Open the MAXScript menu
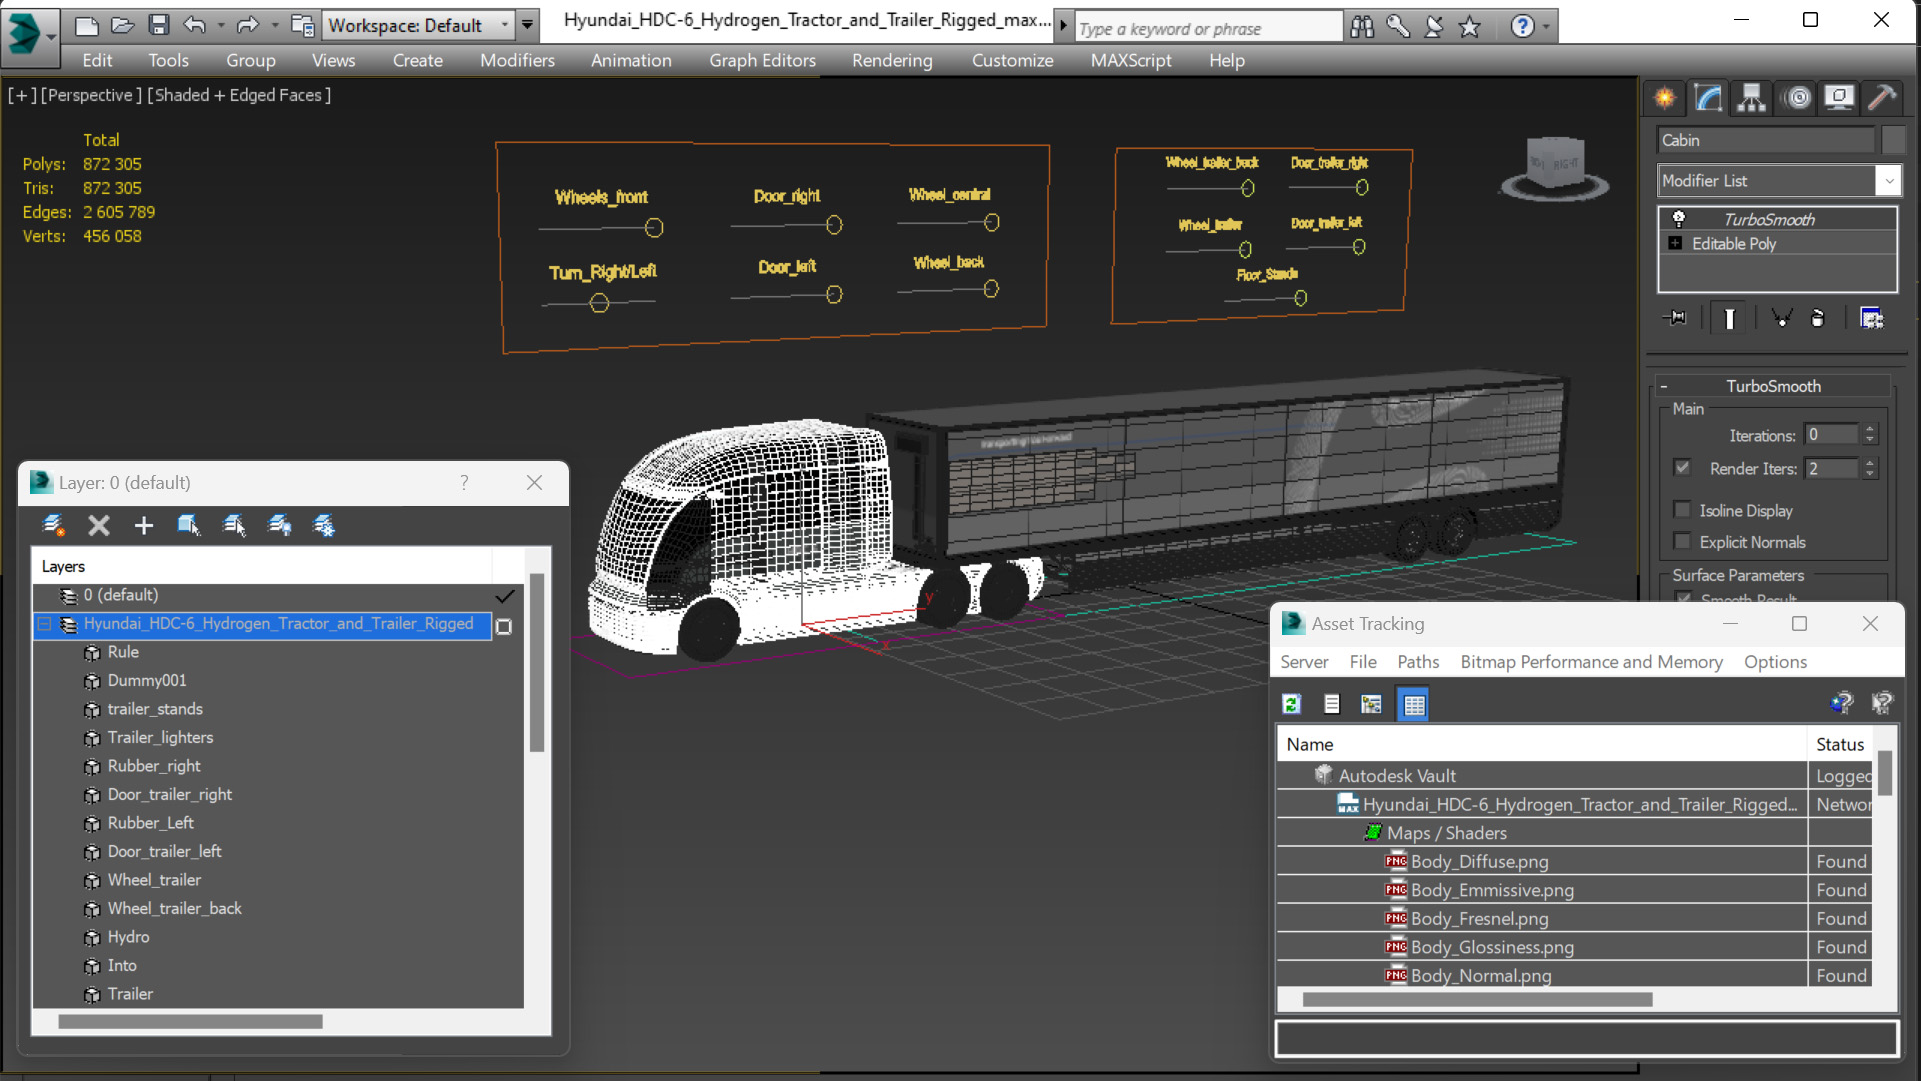Screen dimensions: 1921x1081 (x=1131, y=60)
